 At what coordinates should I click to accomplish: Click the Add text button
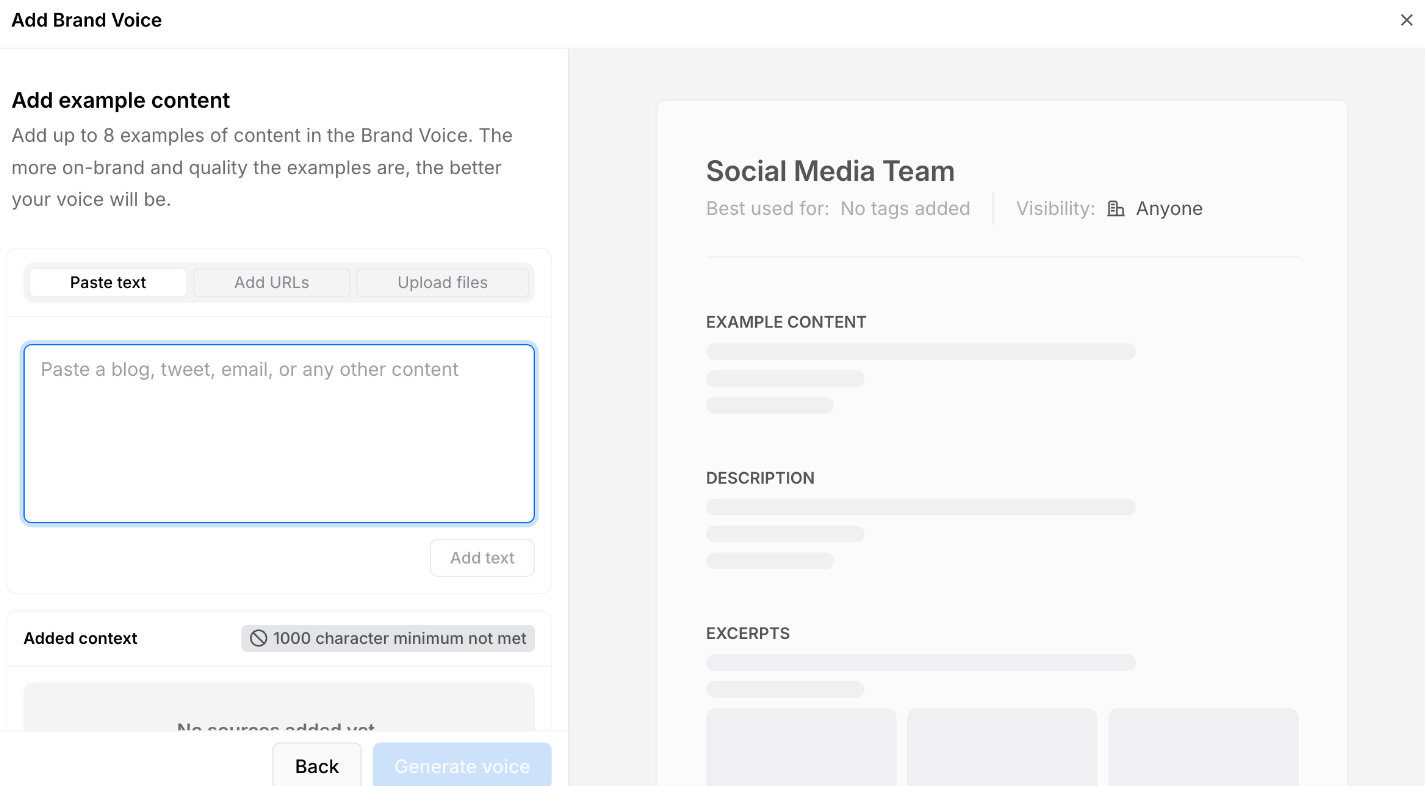point(482,558)
